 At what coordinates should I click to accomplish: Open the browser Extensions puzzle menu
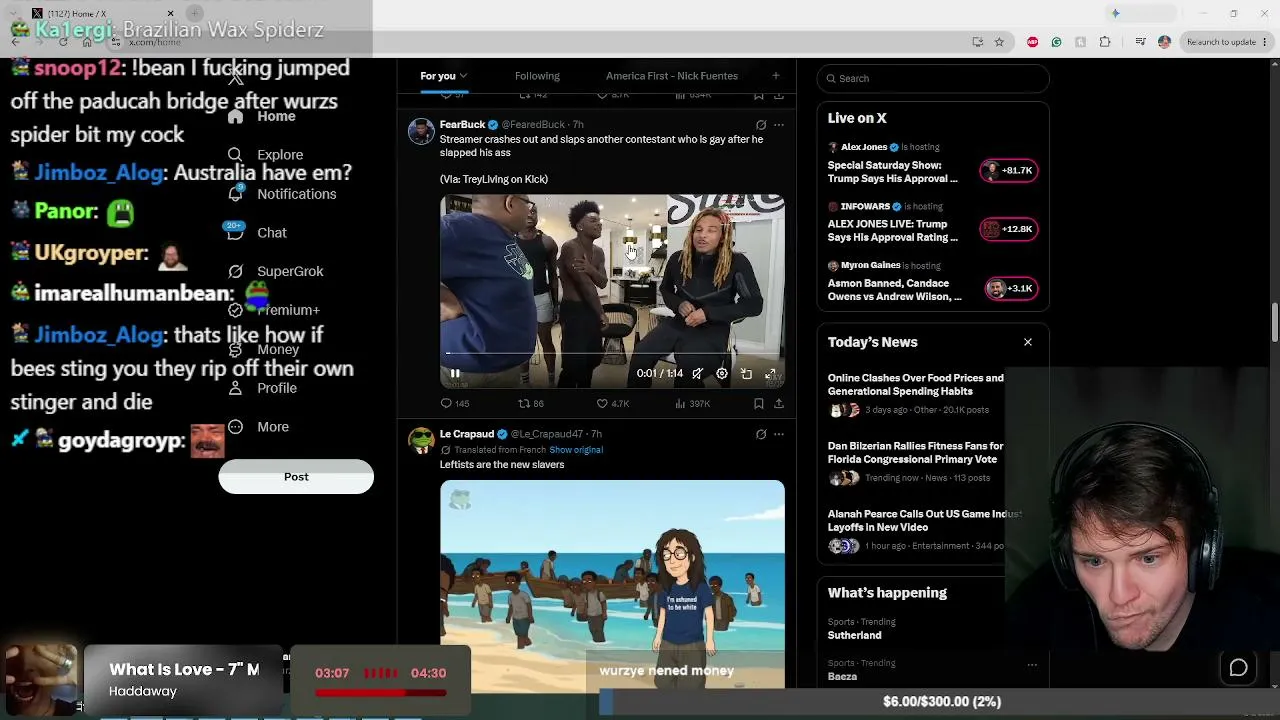(1105, 42)
